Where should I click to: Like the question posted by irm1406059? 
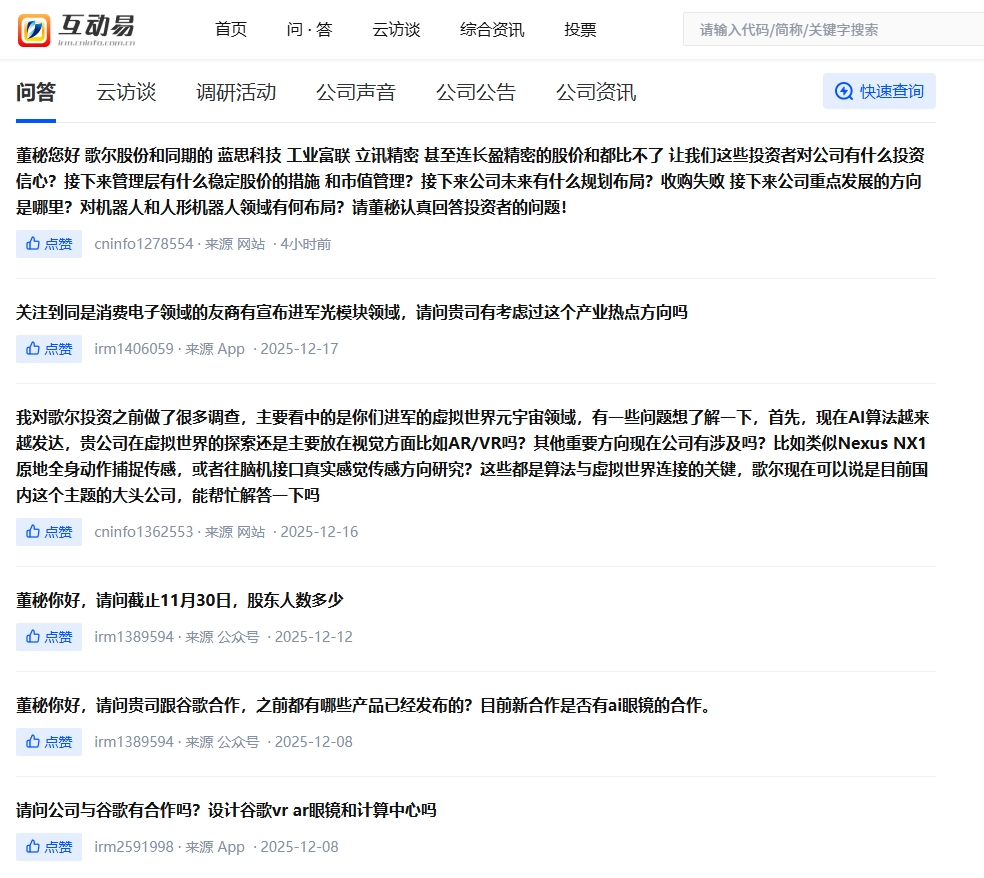tap(49, 348)
